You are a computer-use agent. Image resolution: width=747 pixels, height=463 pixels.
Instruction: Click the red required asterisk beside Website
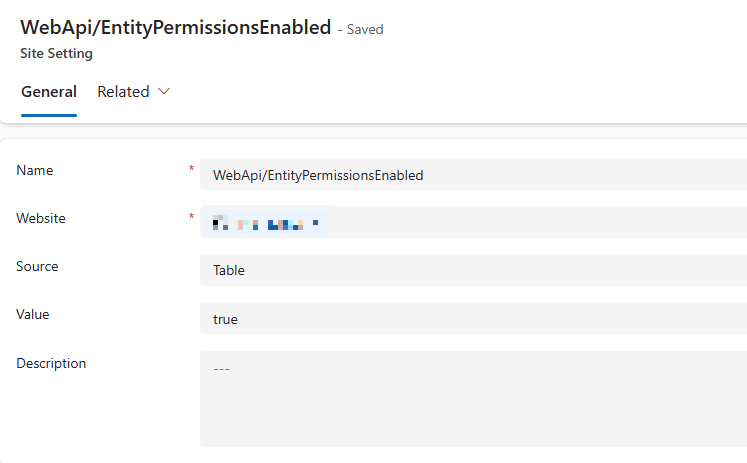click(191, 217)
